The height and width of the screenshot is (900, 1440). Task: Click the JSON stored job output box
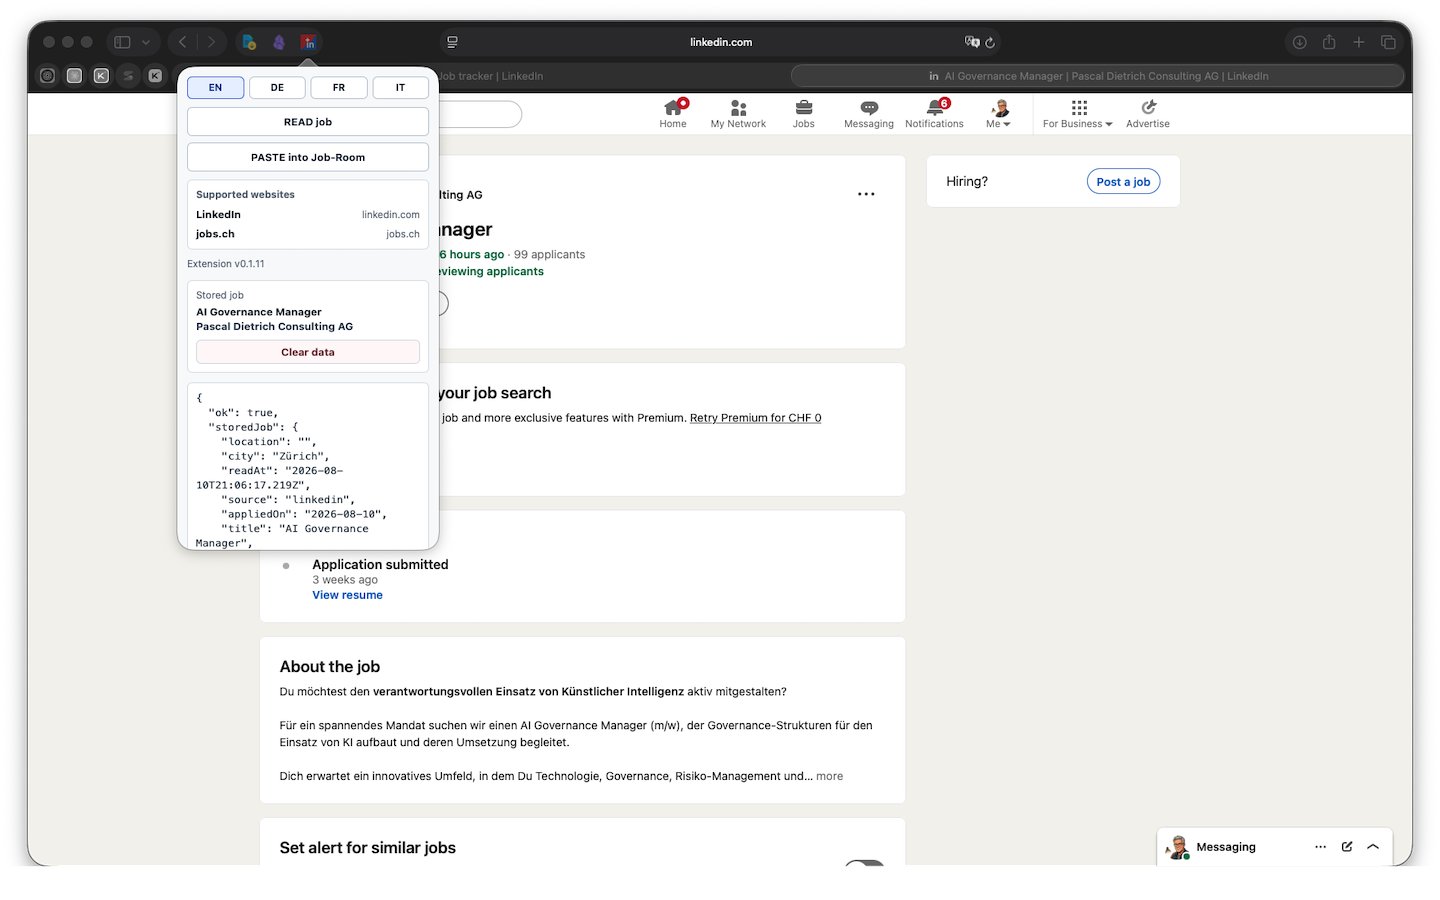308,466
